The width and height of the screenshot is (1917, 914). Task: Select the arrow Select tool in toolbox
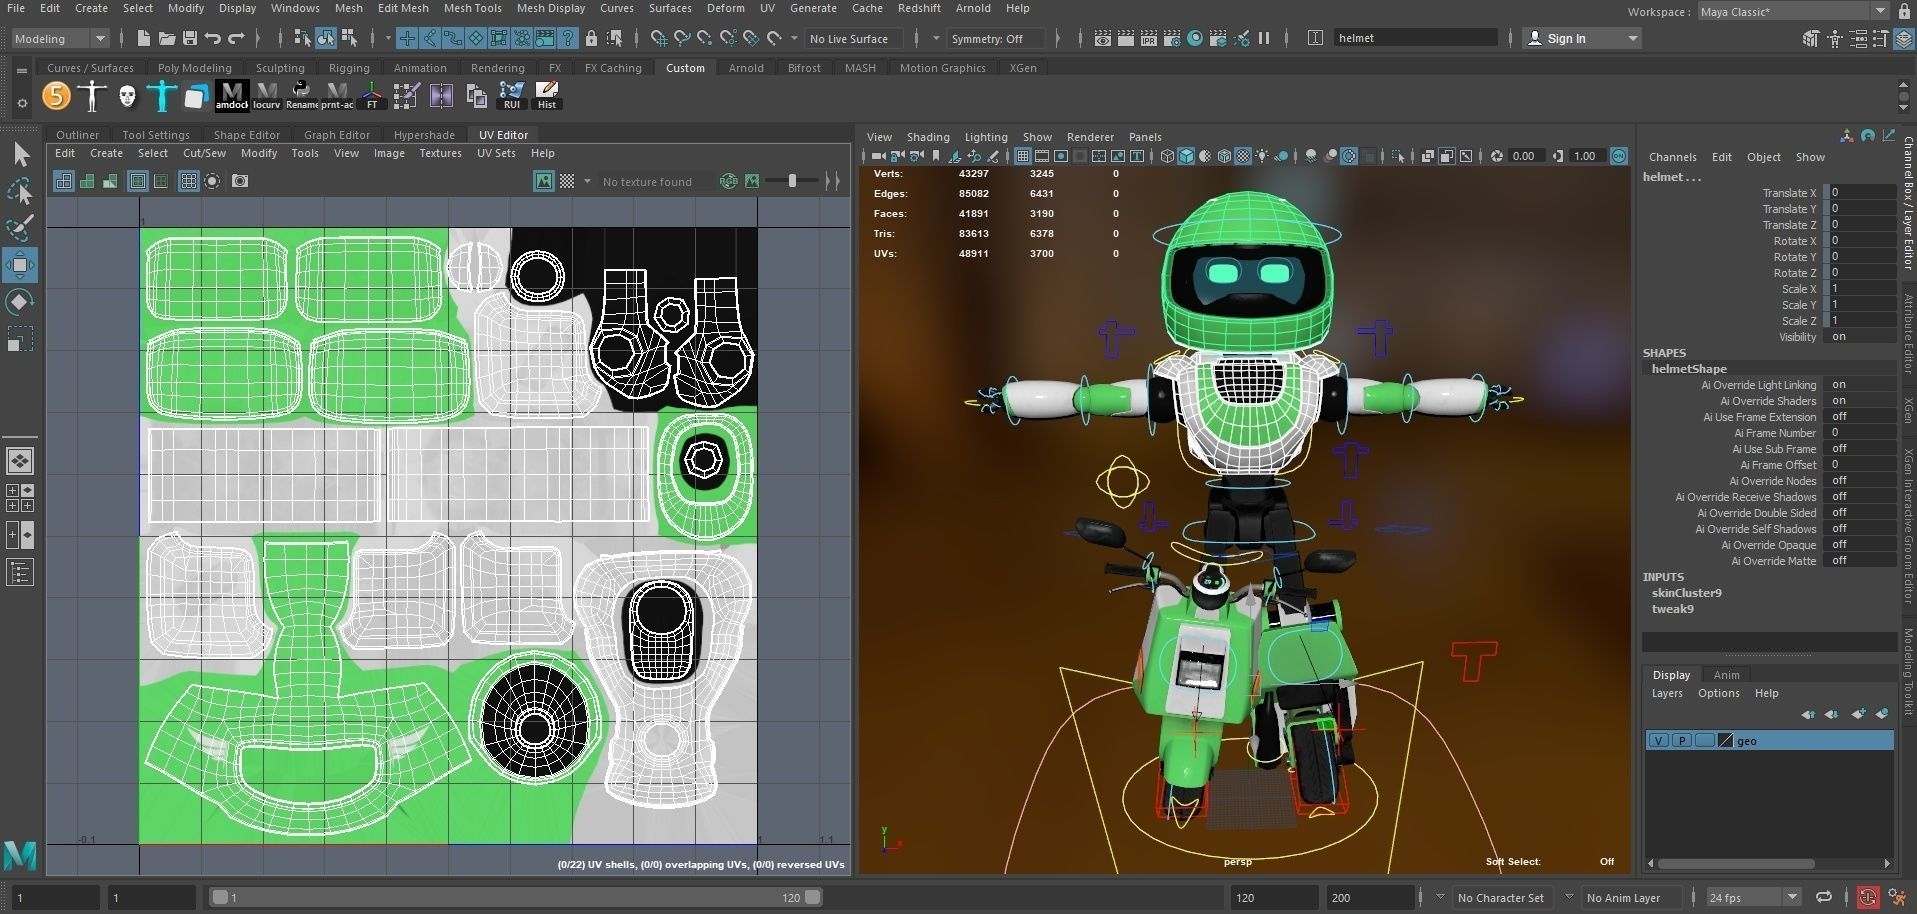(20, 154)
